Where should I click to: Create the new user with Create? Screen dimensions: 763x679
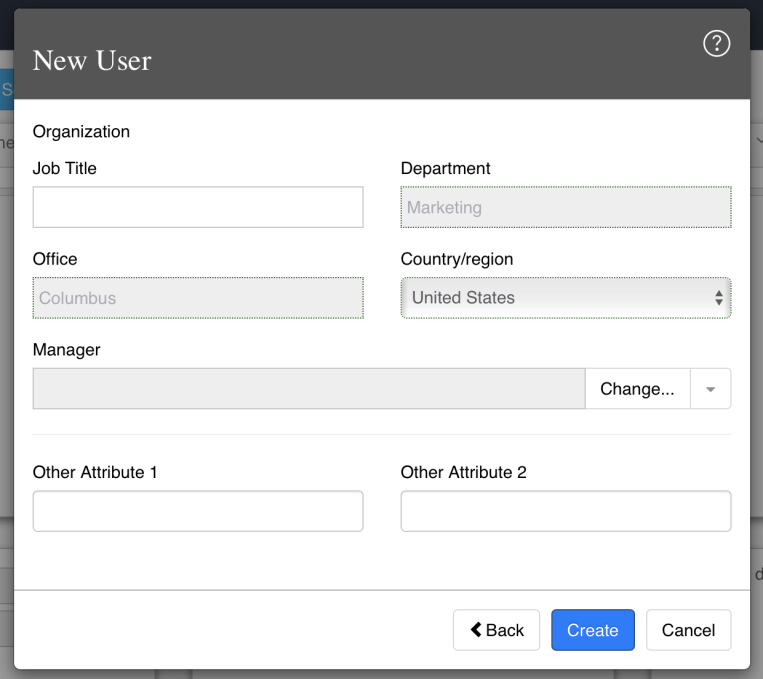pos(593,630)
